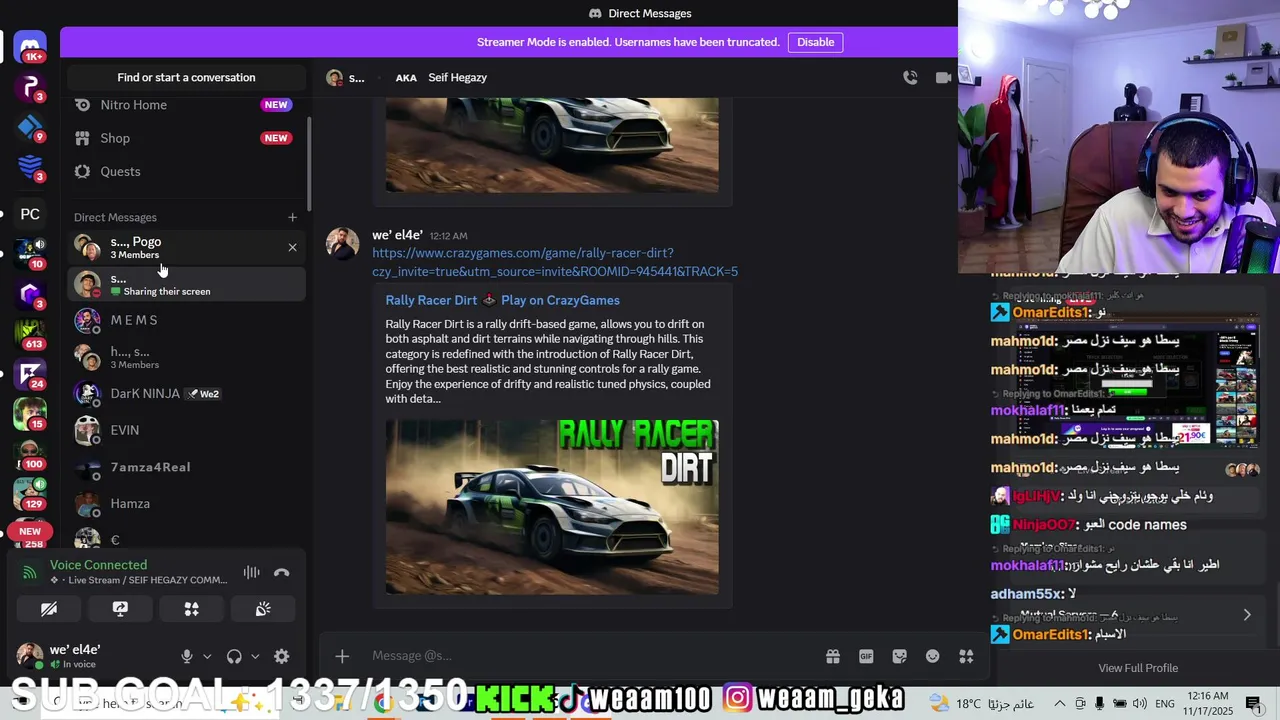Image resolution: width=1280 pixels, height=720 pixels.
Task: Open the server icon with 129 badge
Action: point(30,494)
